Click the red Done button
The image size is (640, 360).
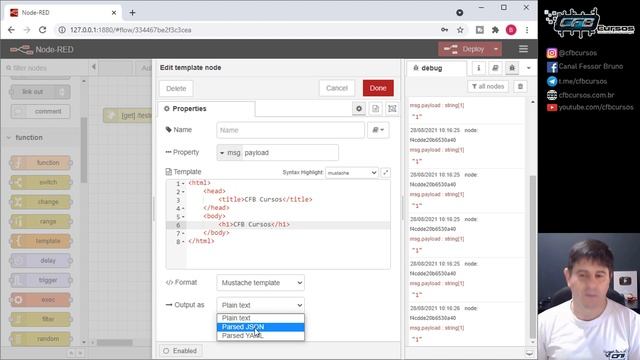click(x=378, y=88)
